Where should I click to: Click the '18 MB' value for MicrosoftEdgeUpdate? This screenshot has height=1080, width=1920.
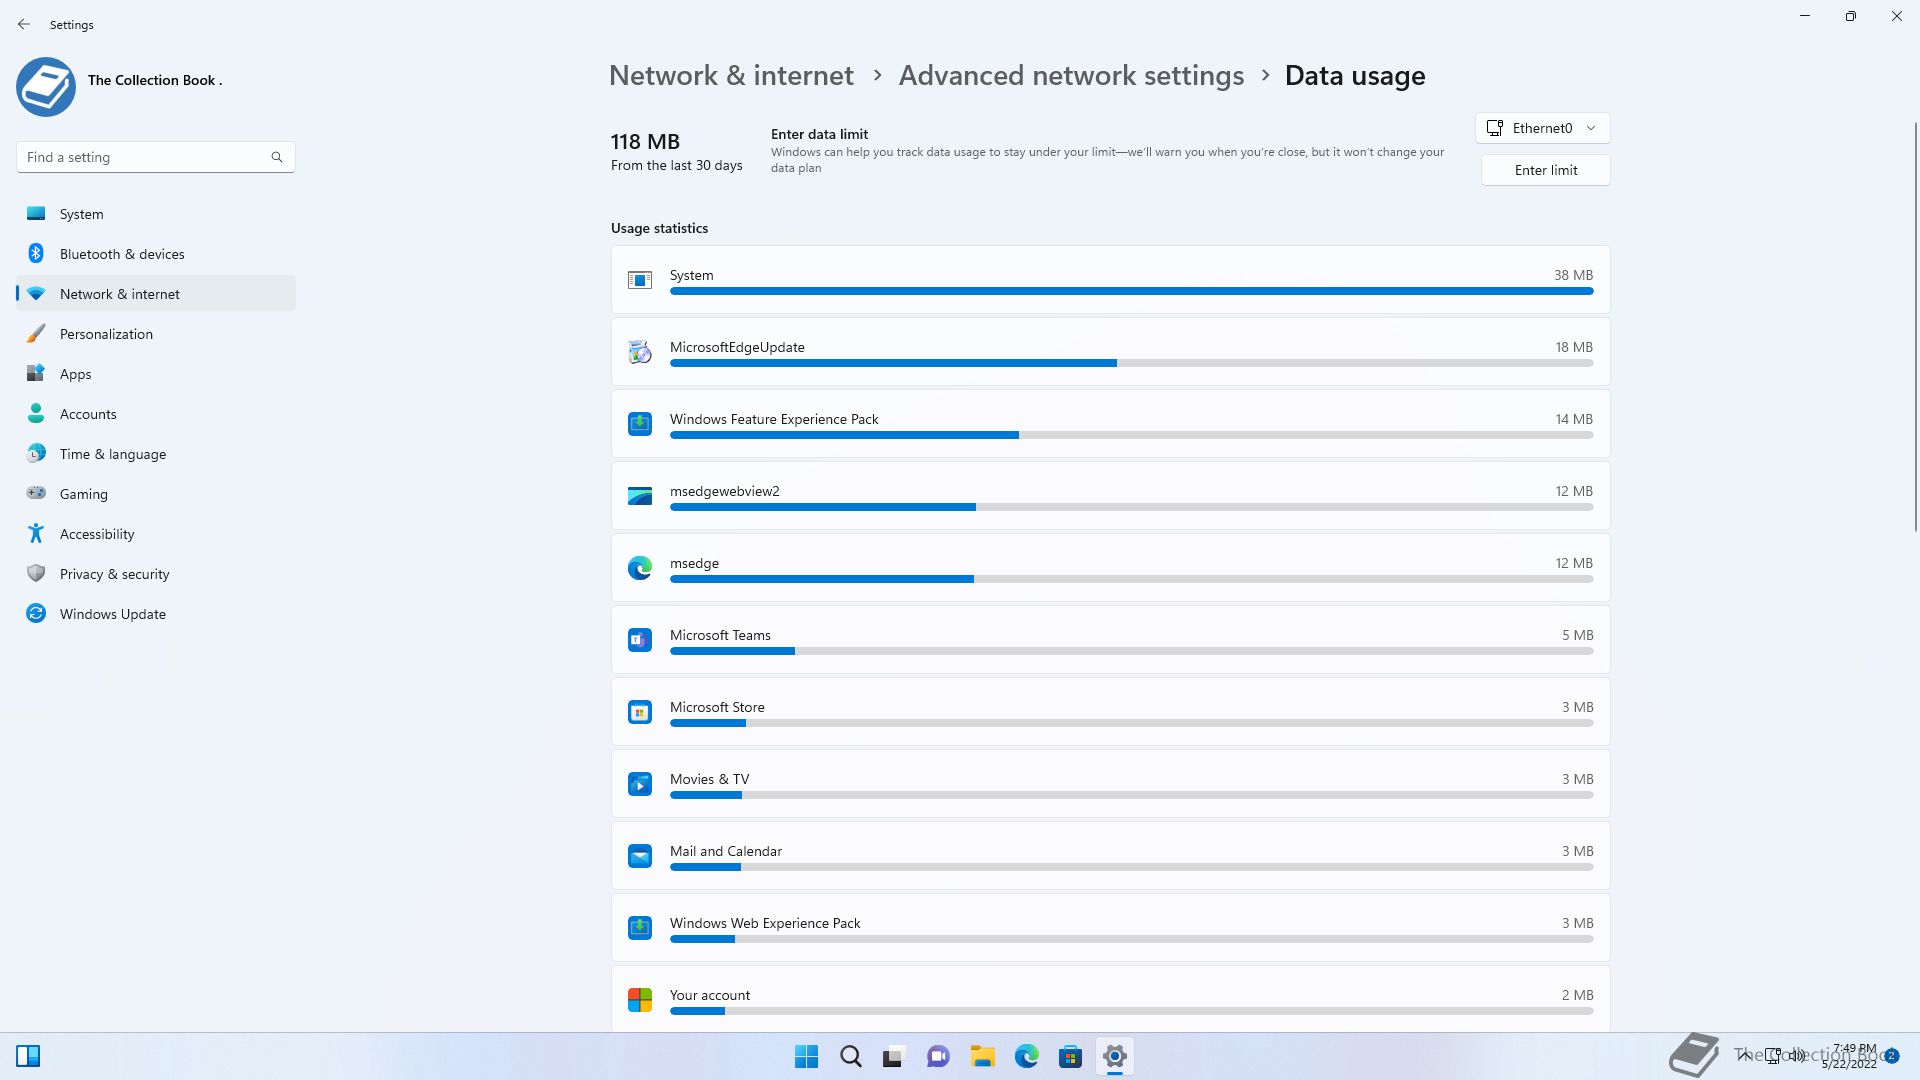[1573, 347]
